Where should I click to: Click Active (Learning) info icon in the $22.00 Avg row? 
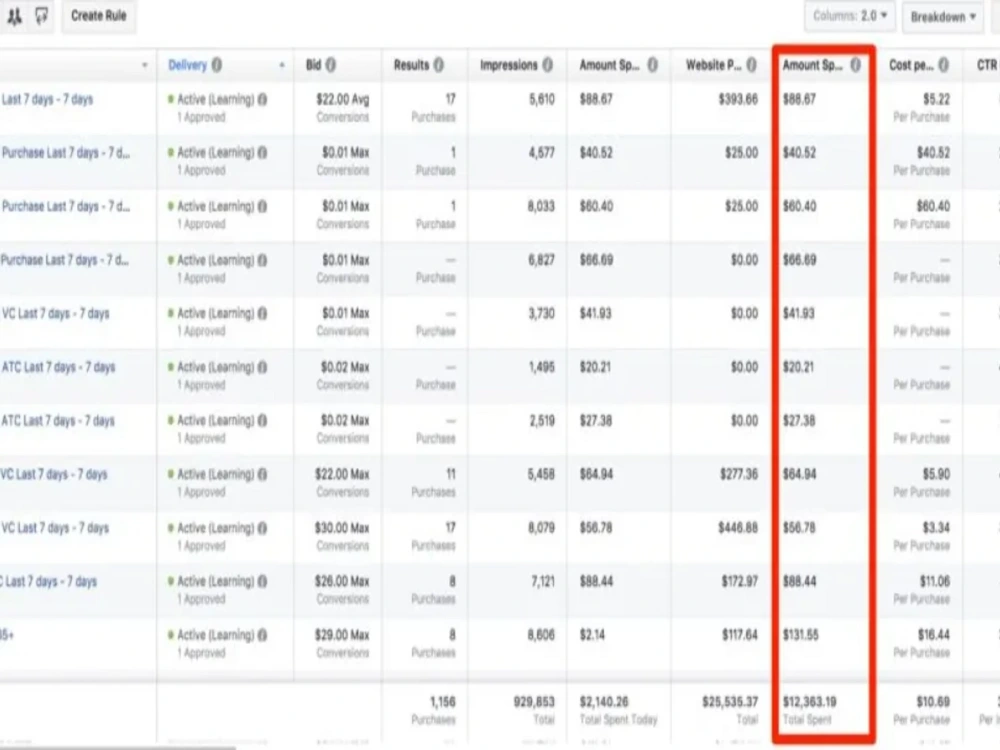(x=262, y=99)
